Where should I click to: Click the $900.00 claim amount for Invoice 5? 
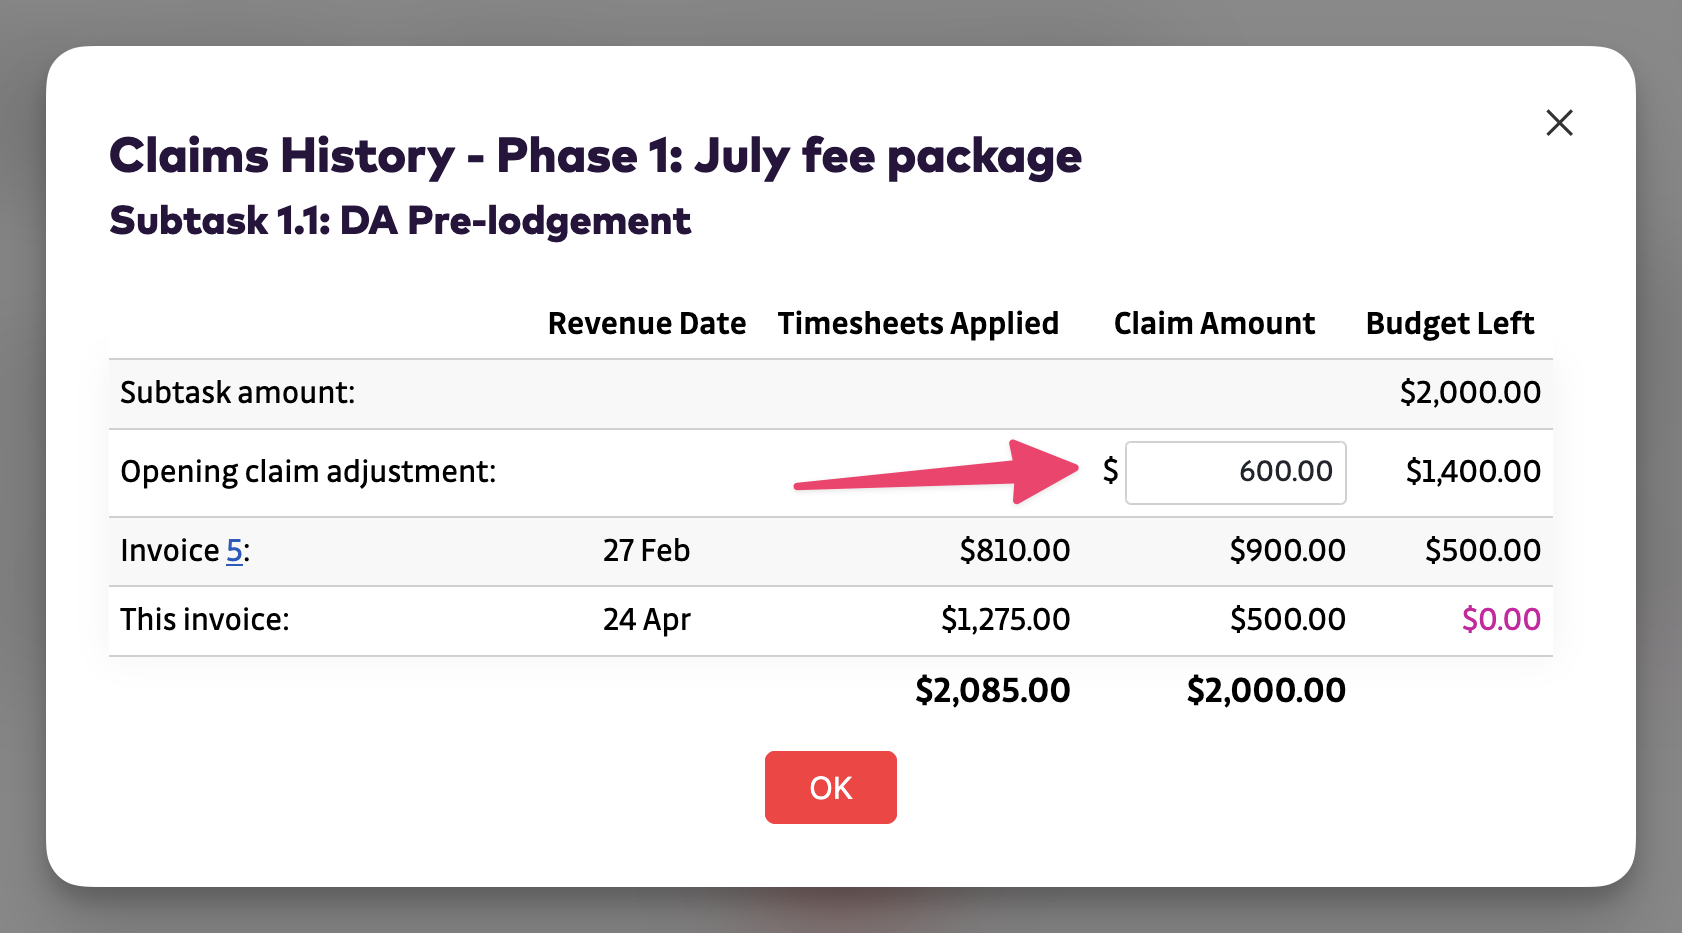pos(1287,550)
